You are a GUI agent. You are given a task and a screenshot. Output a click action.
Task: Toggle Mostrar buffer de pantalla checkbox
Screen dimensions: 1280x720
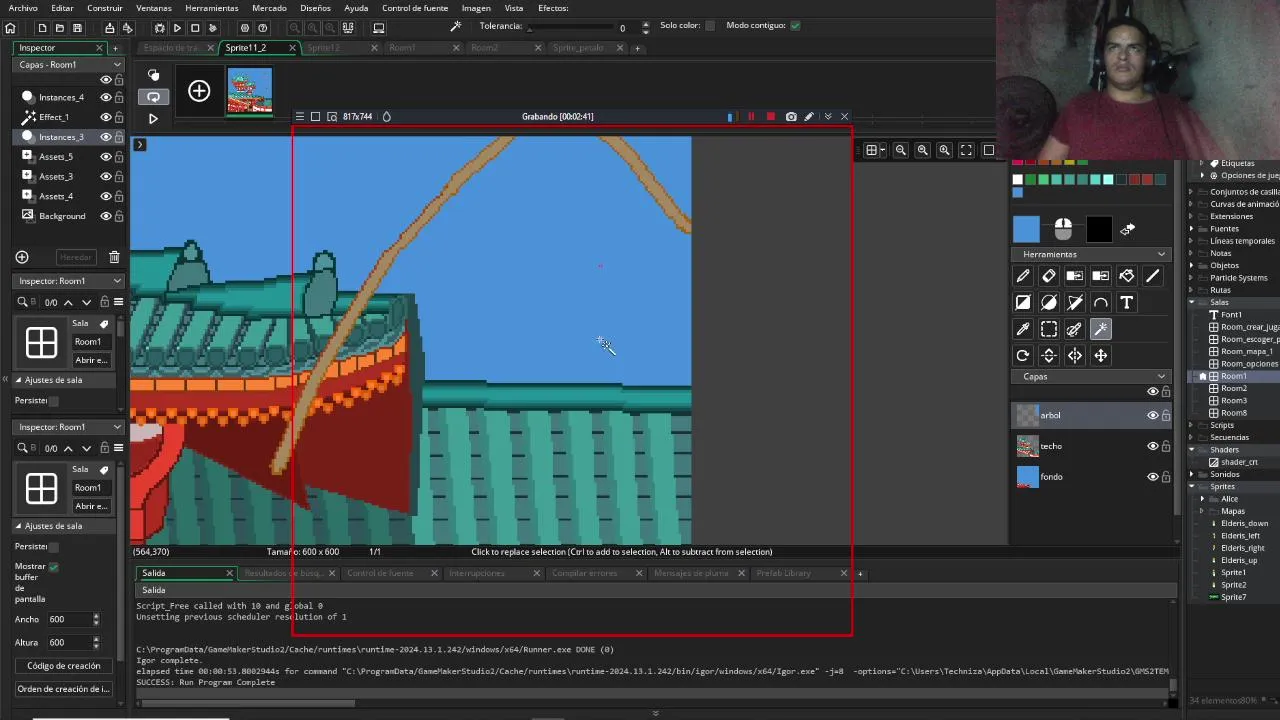pyautogui.click(x=53, y=566)
